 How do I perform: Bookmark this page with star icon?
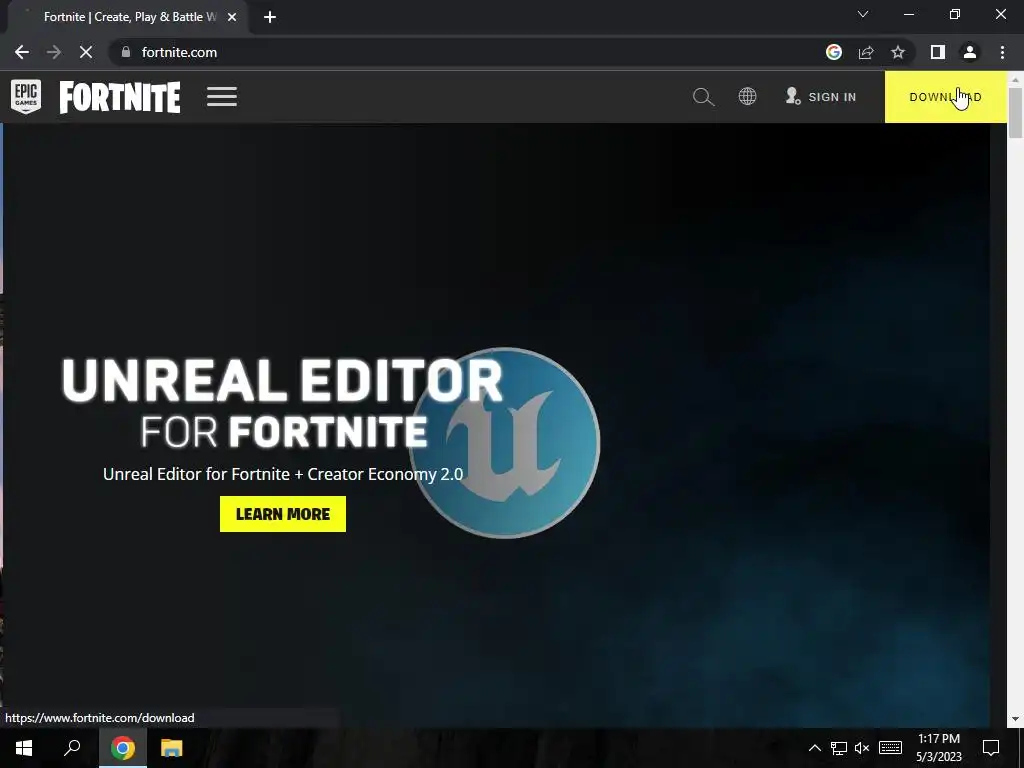(x=898, y=52)
